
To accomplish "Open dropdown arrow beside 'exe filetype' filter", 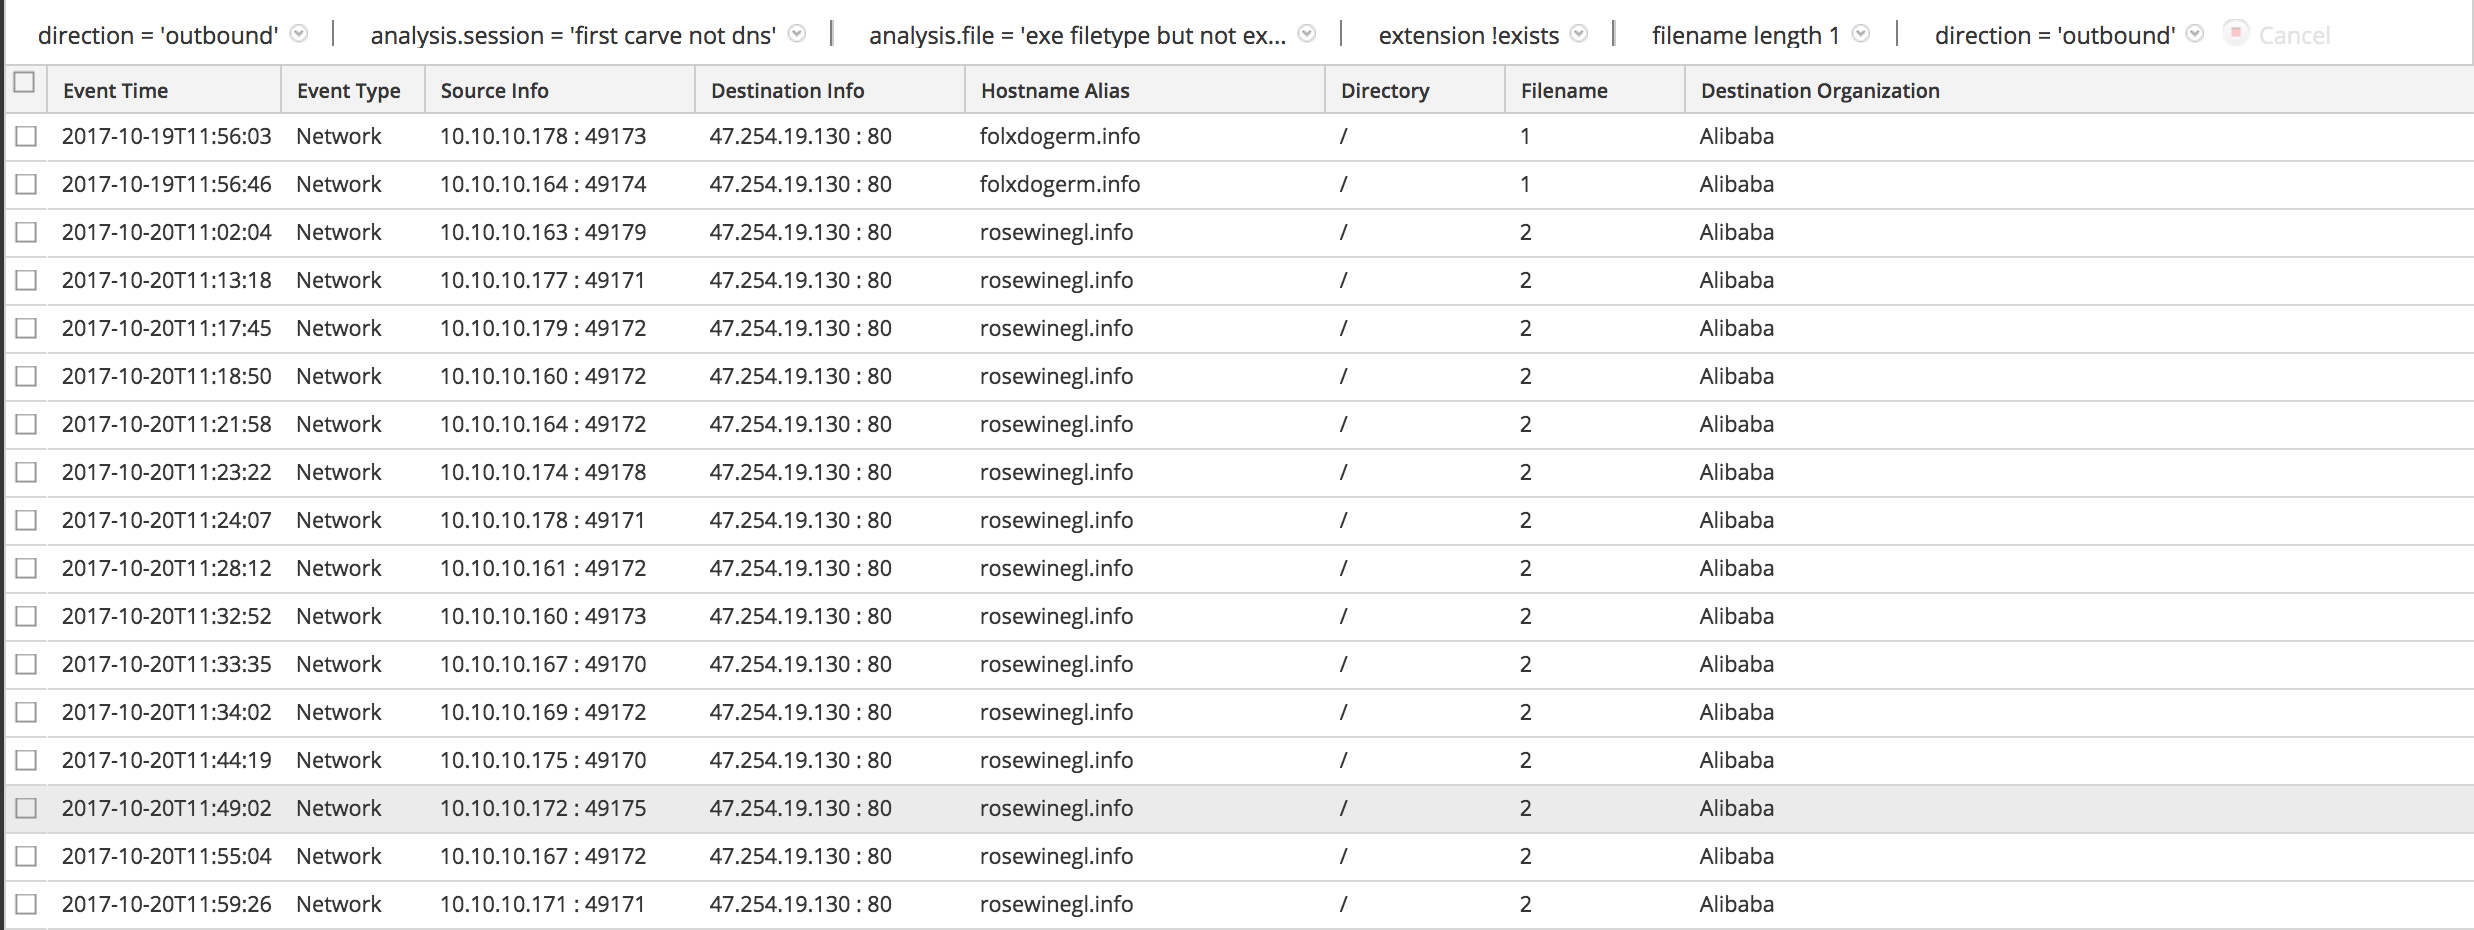I will [x=1306, y=34].
